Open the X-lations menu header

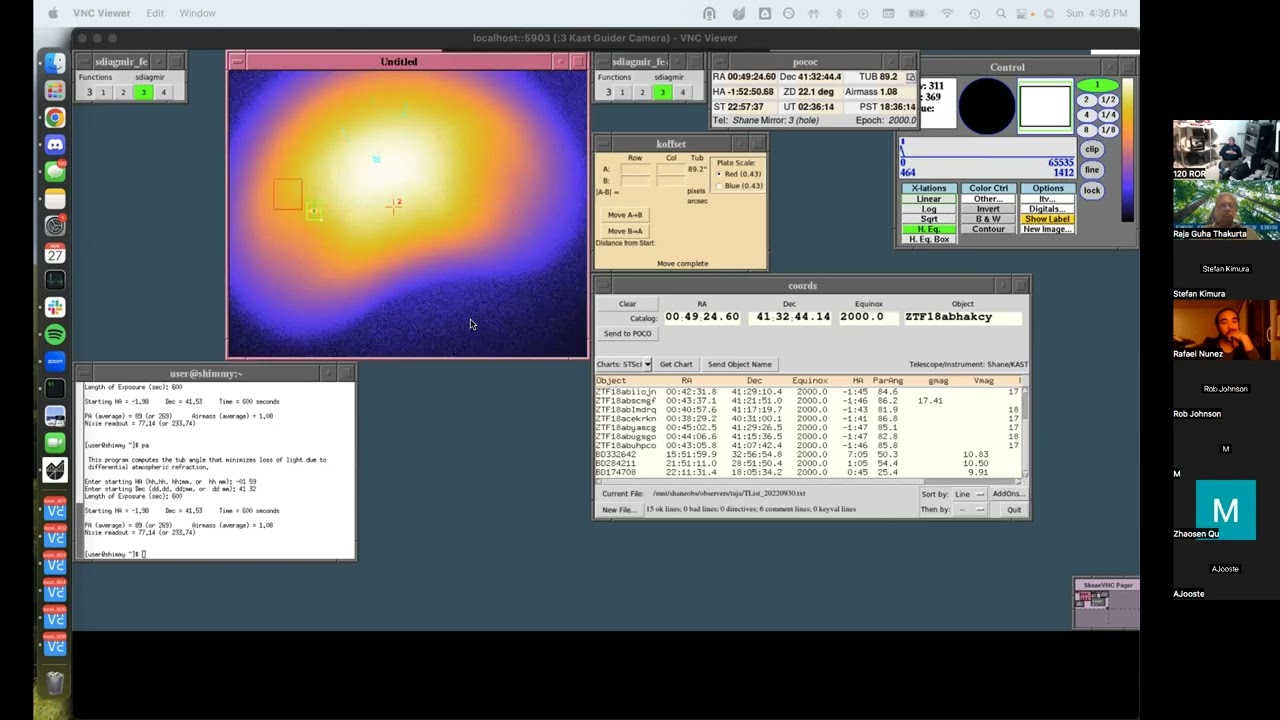coord(929,188)
